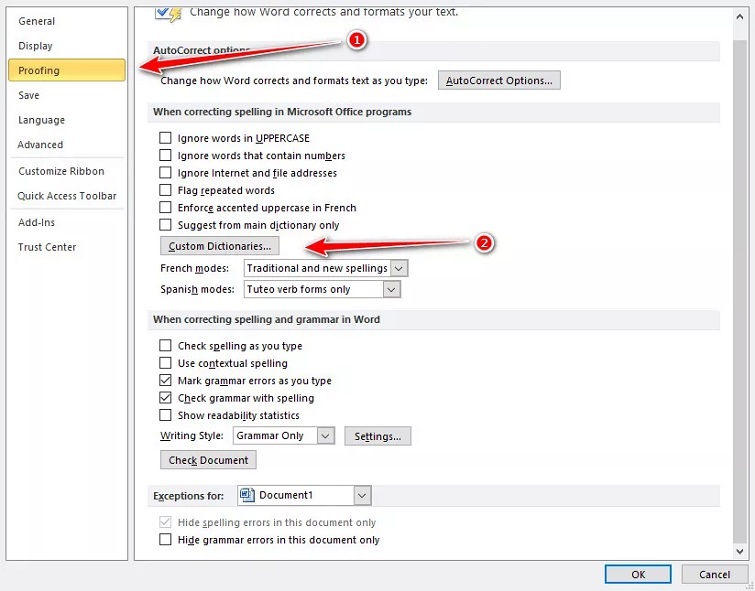The image size is (755, 591).
Task: Check Hide grammar errors in this document only
Action: click(166, 540)
